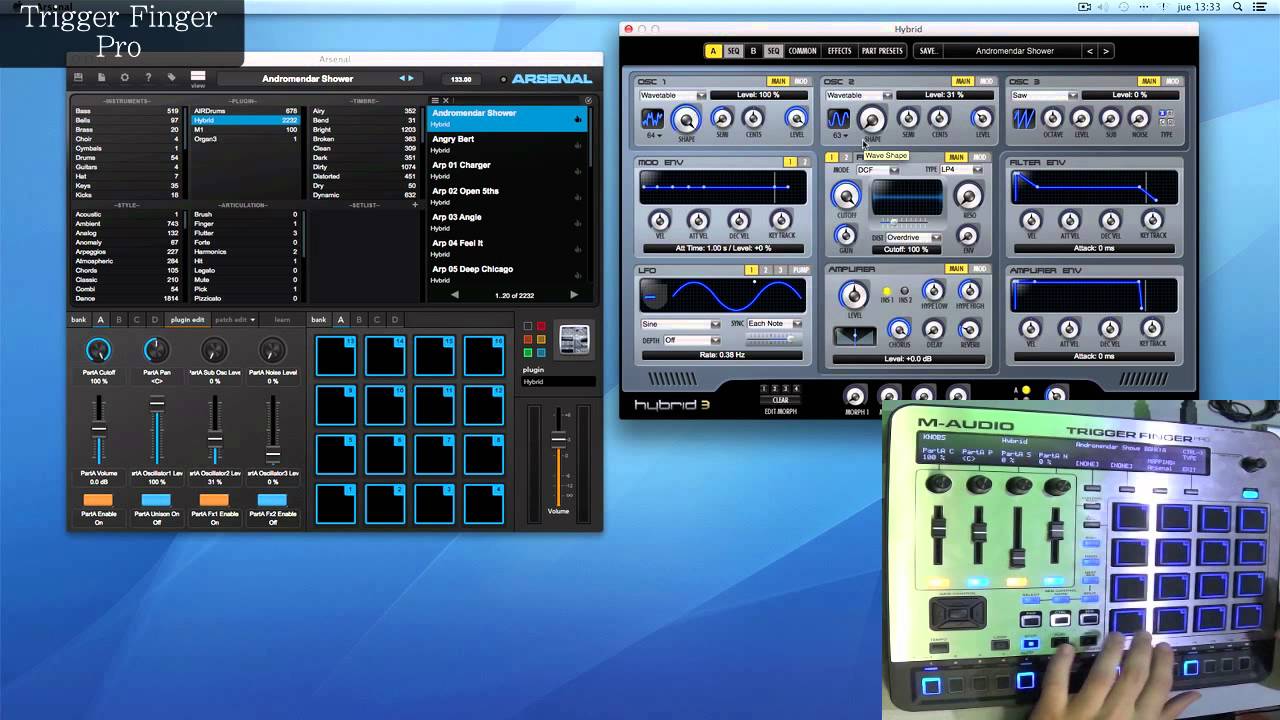
Task: Open LFO SYNC Each Note dropdown
Action: pos(775,324)
